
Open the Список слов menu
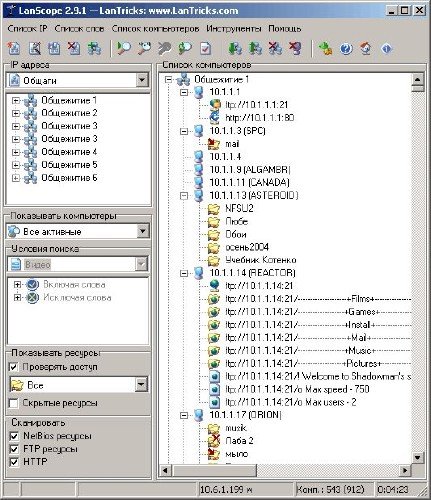pos(79,29)
